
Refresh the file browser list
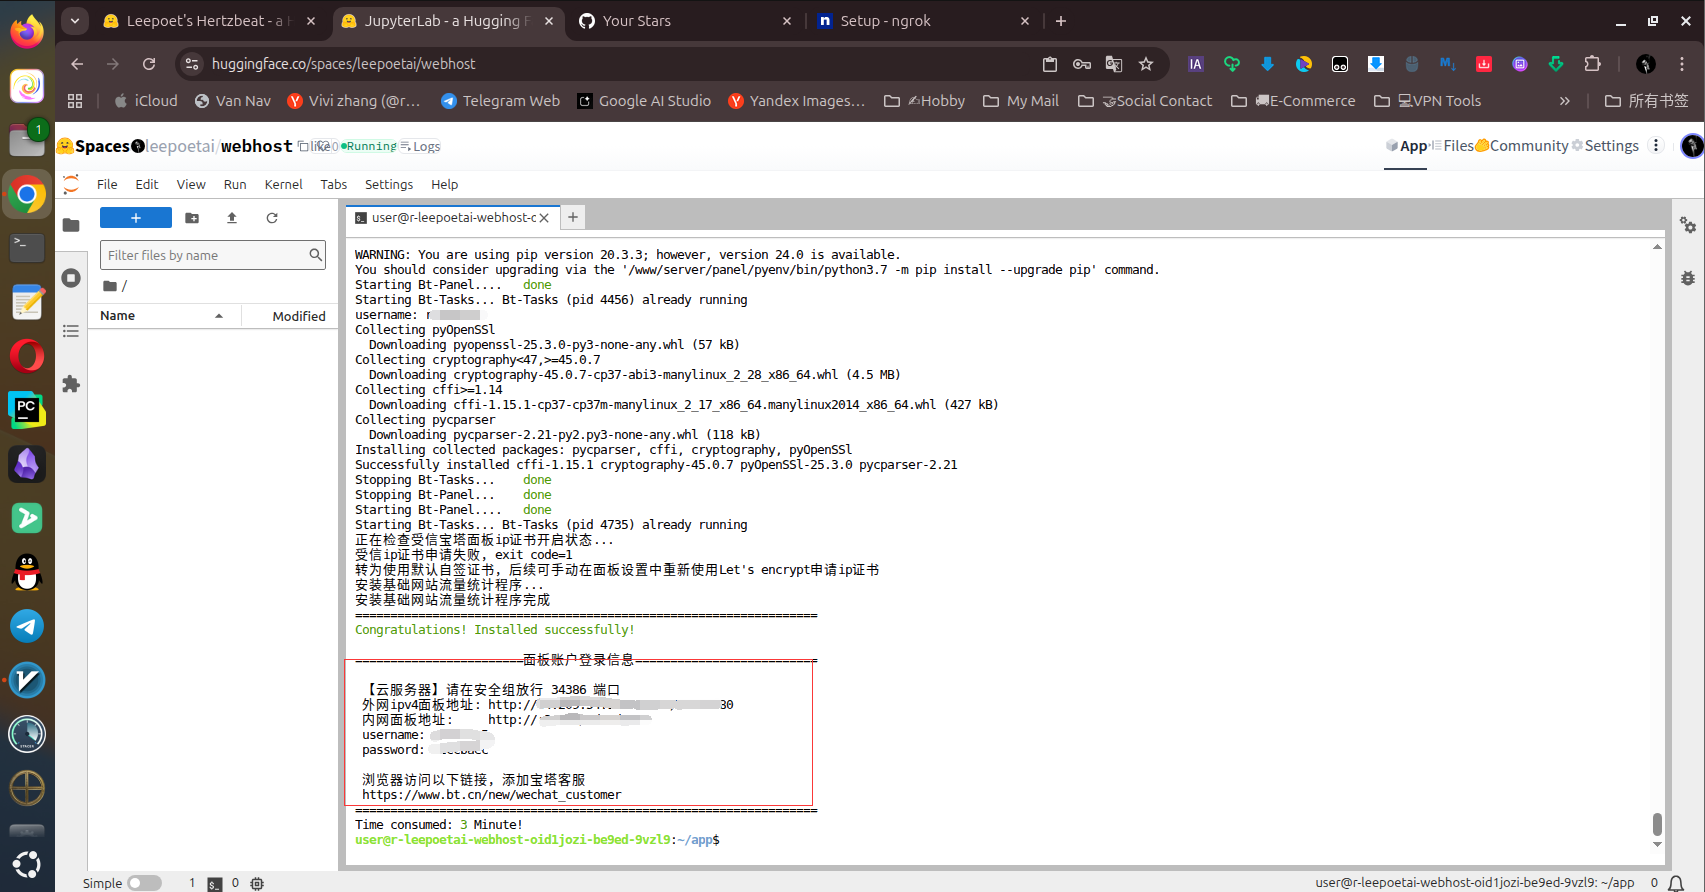click(x=272, y=218)
